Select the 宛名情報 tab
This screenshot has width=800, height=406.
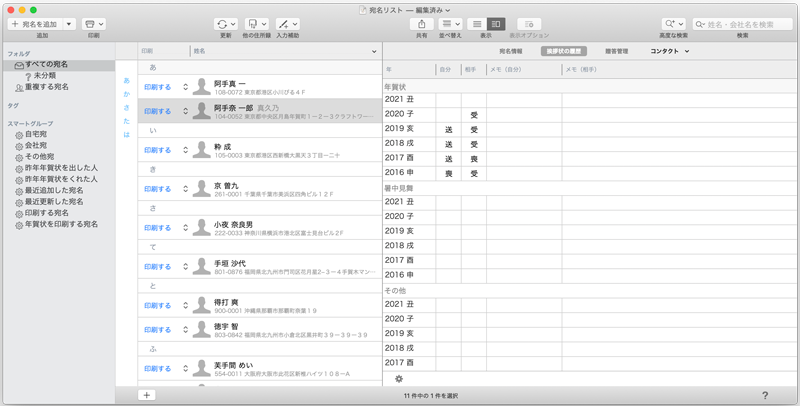517,51
